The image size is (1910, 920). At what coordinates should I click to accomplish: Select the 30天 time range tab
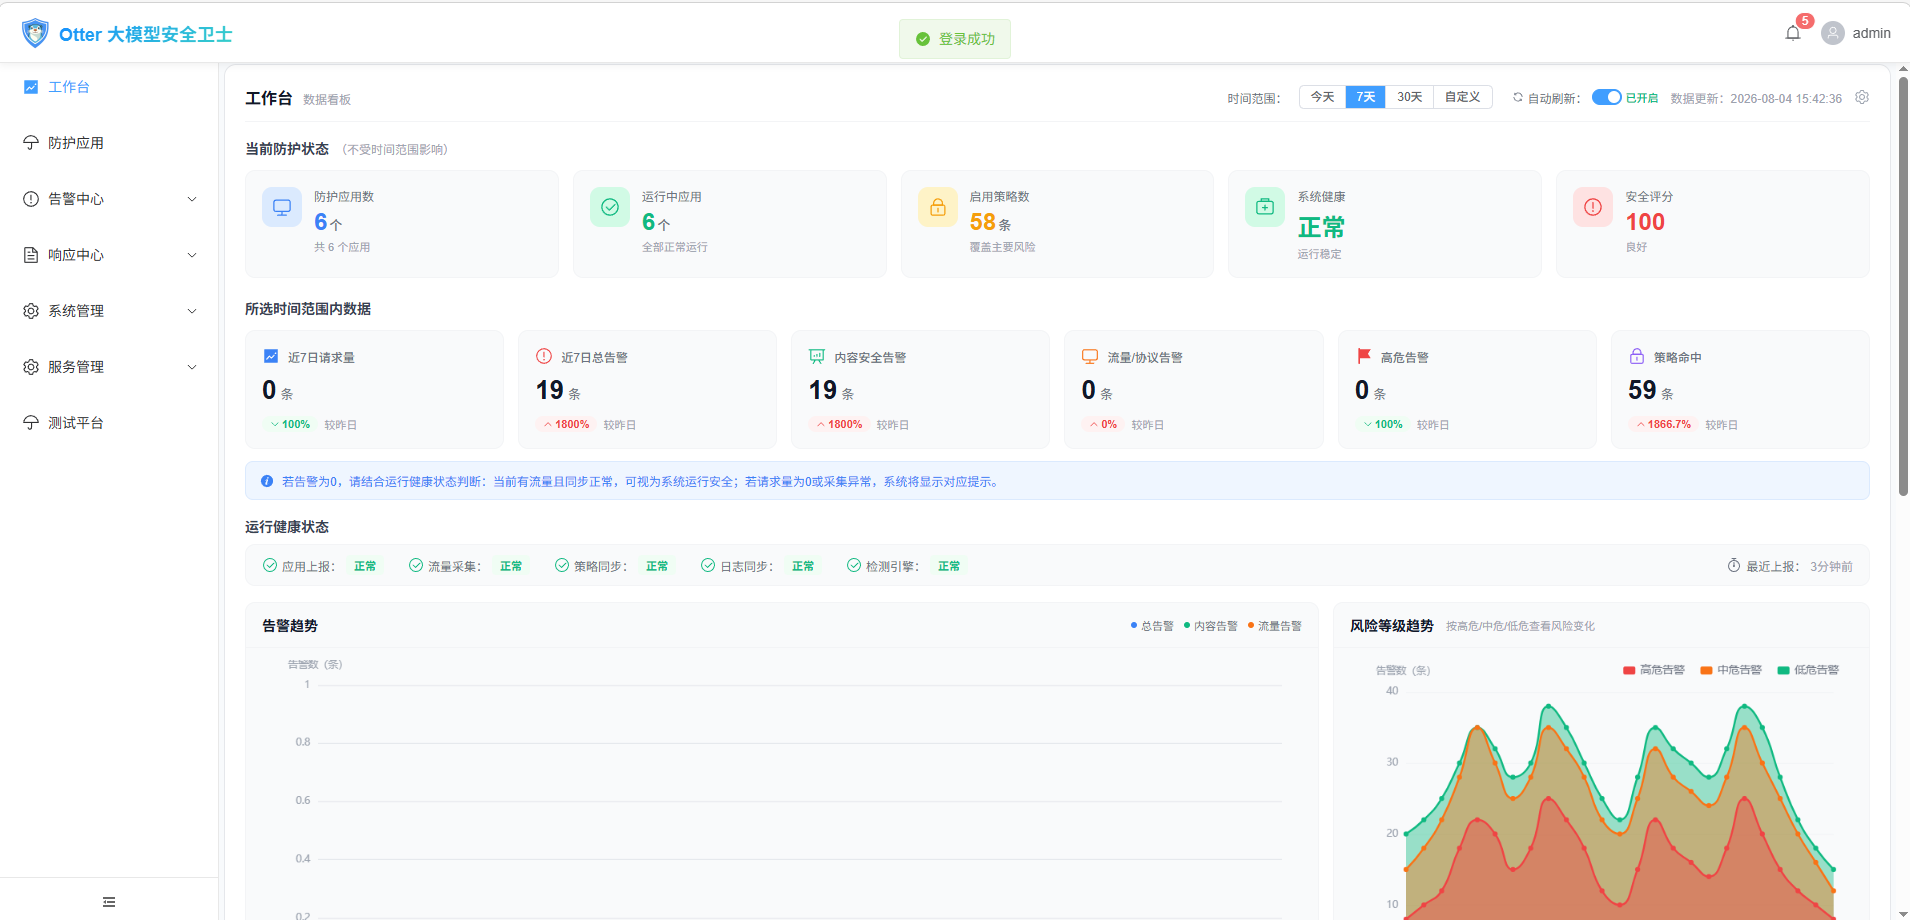1409,97
